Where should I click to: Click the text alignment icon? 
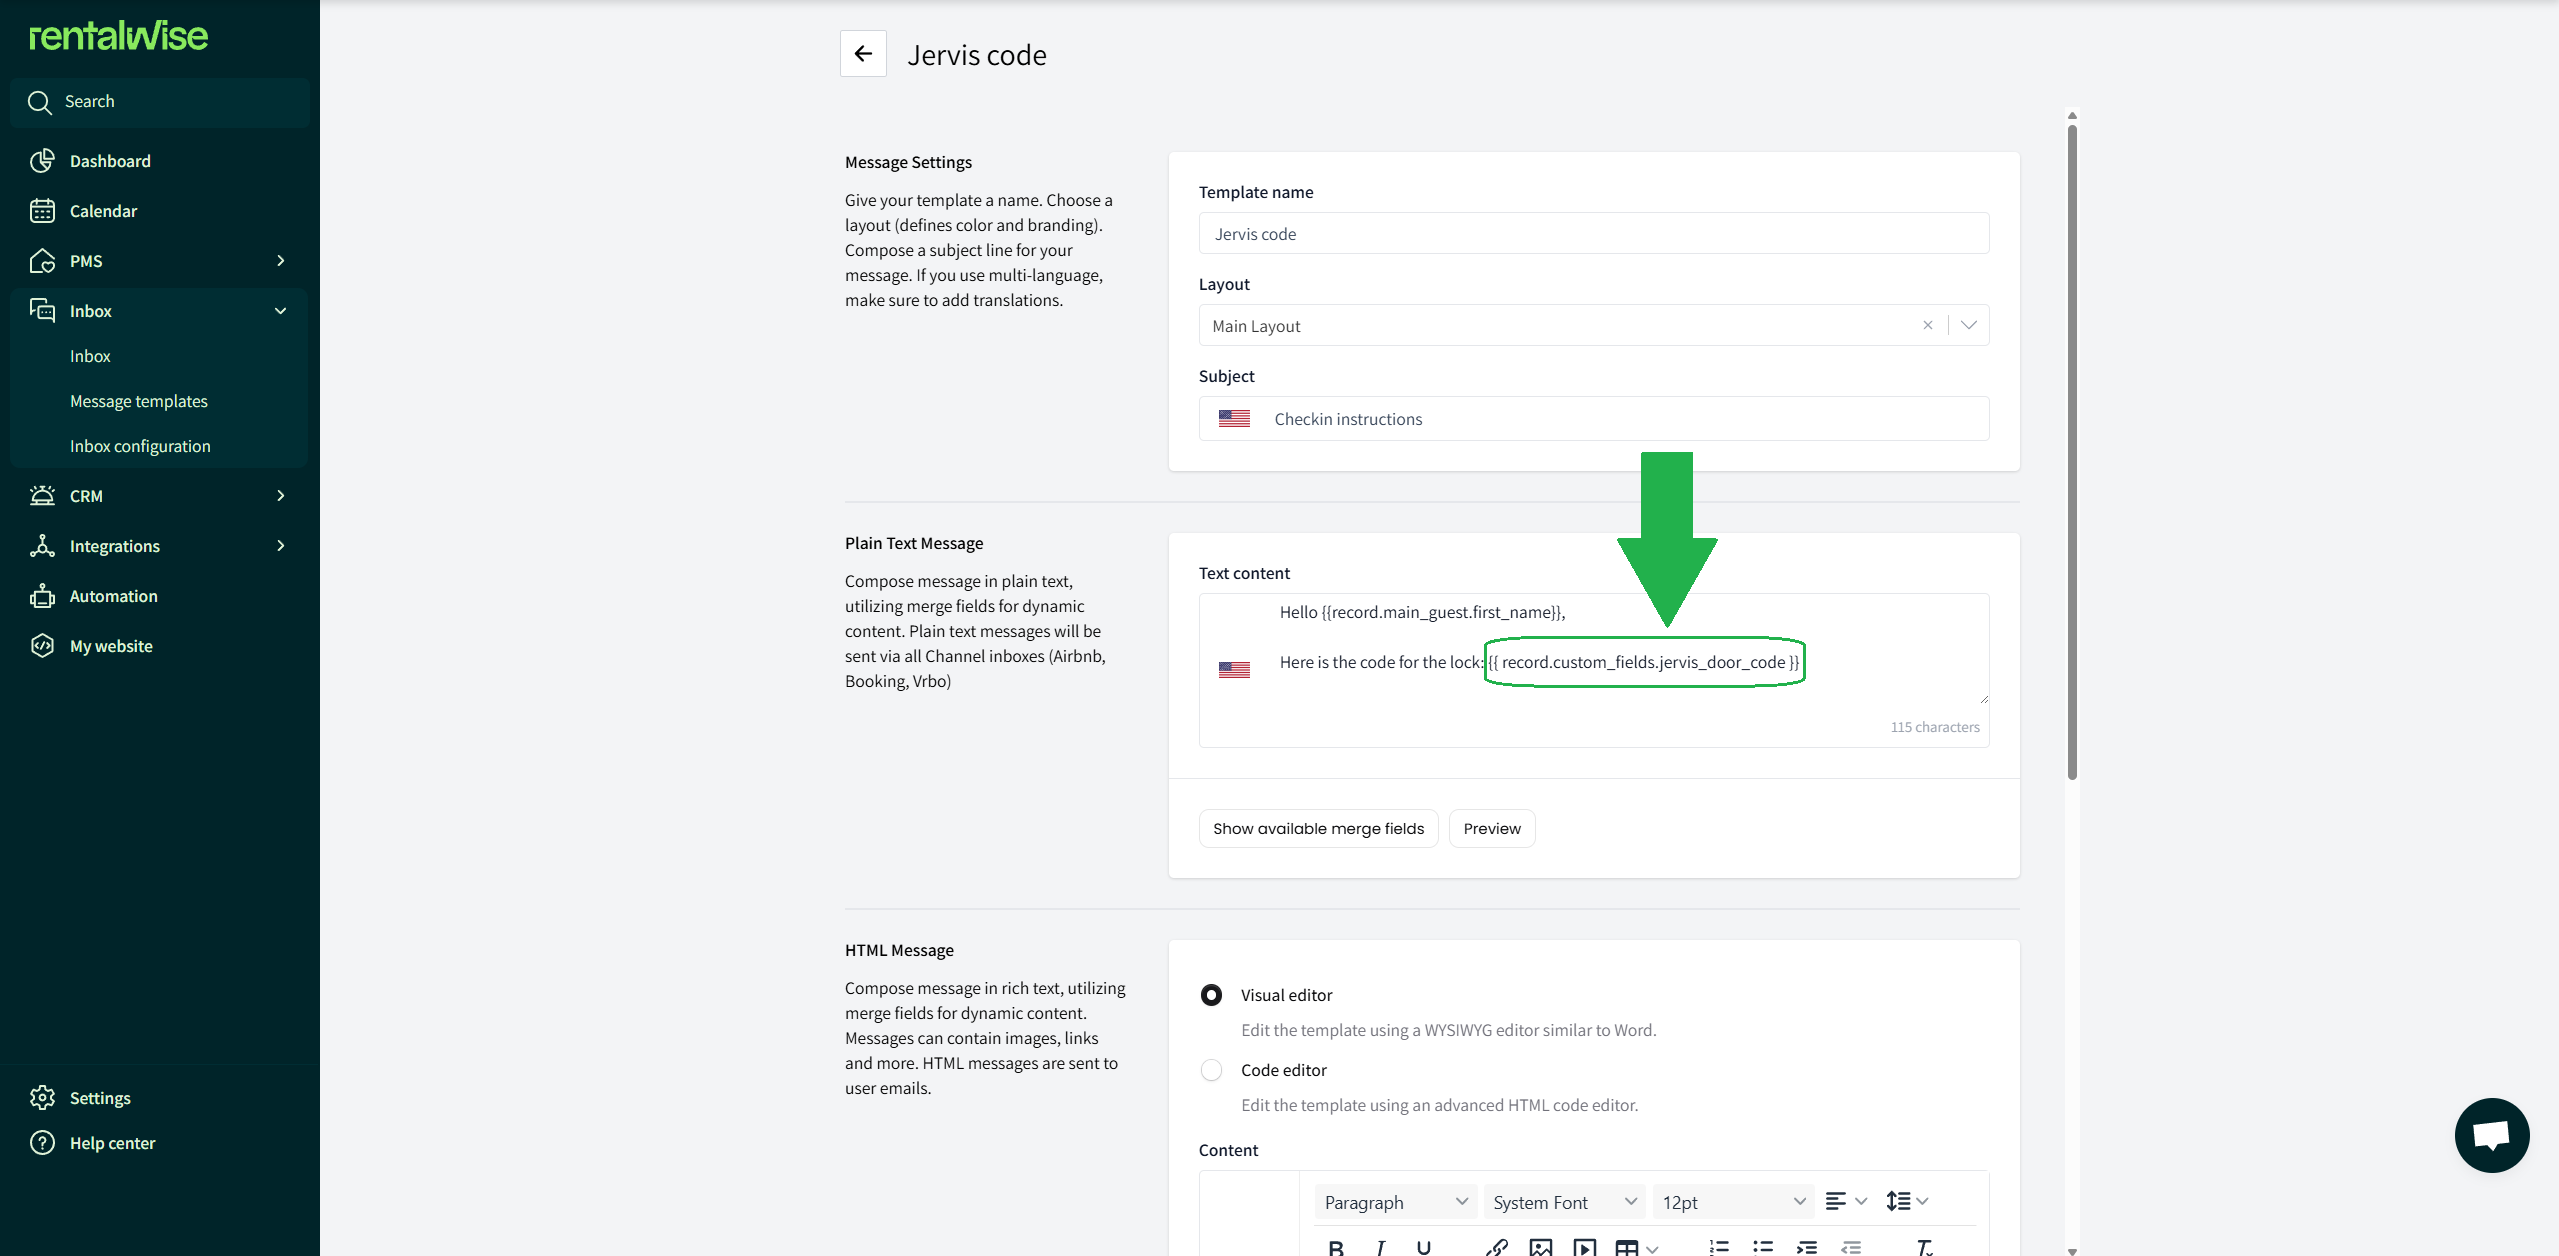[1836, 1201]
